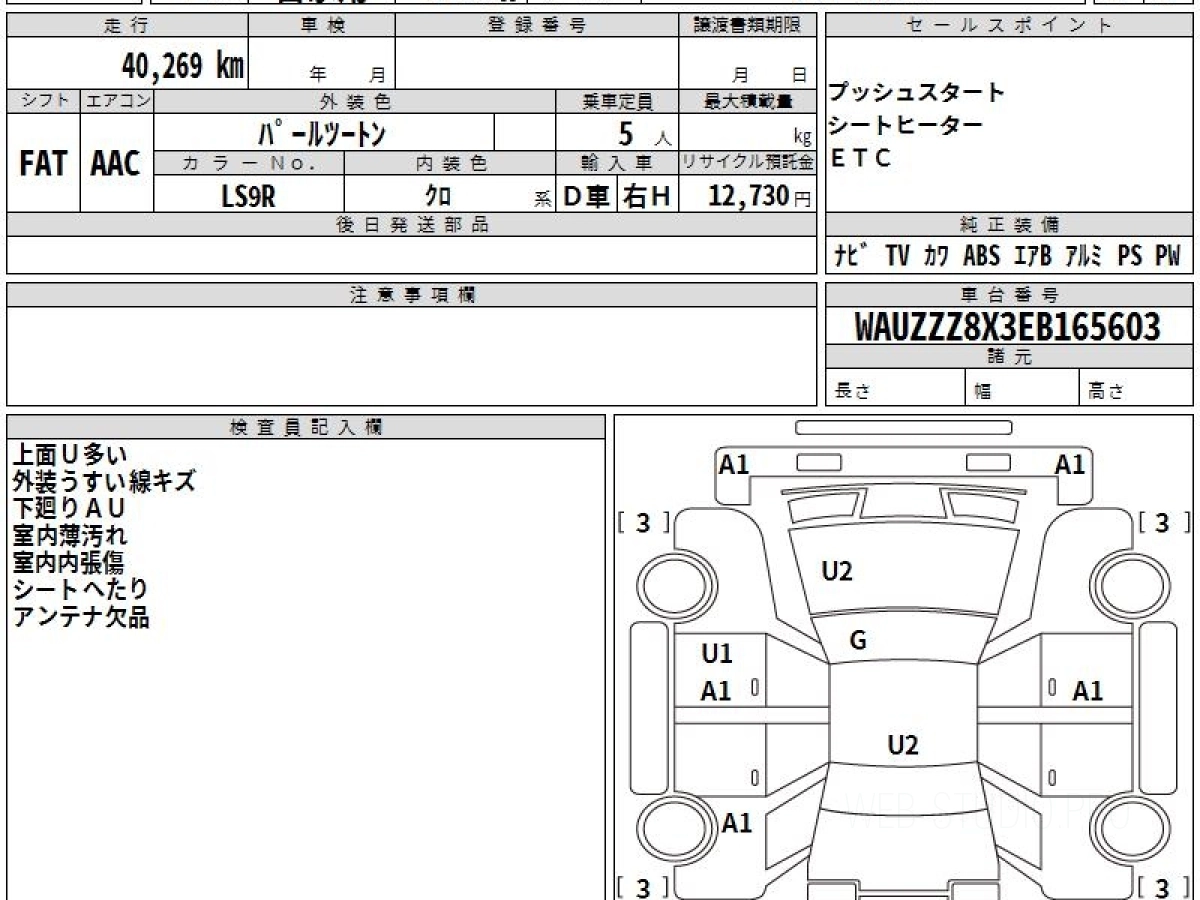The image size is (1200, 900).
Task: Select the パールツートン exterior color value
Action: coord(323,132)
